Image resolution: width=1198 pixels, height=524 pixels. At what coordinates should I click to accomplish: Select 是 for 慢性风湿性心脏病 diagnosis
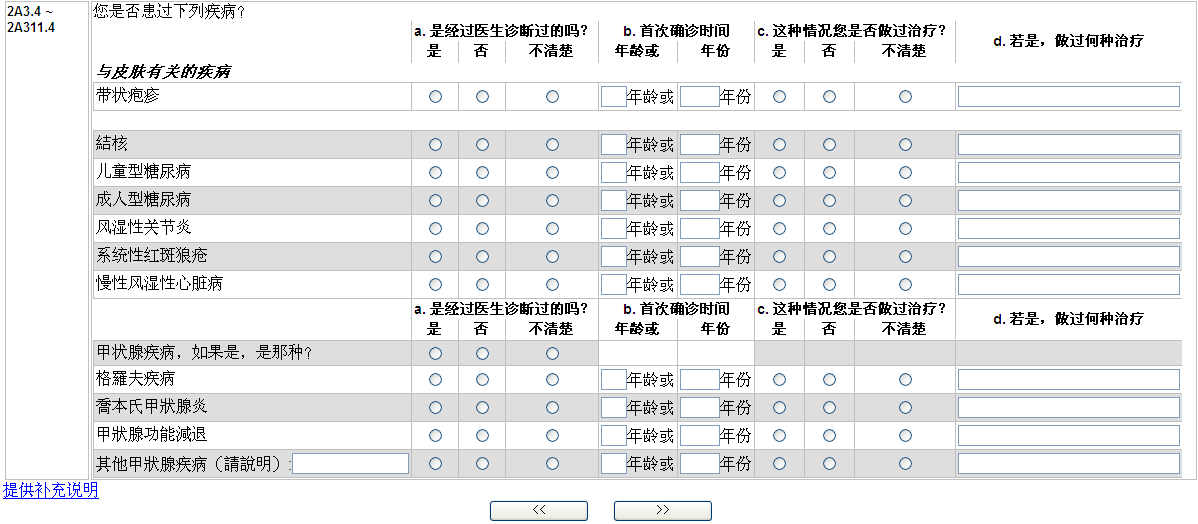435,285
